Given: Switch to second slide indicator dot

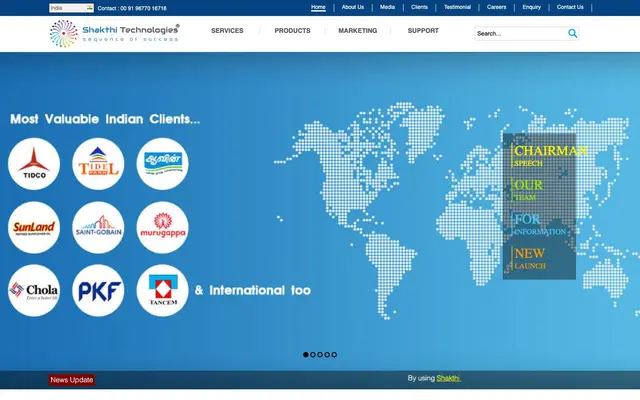Looking at the screenshot, I should point(313,354).
